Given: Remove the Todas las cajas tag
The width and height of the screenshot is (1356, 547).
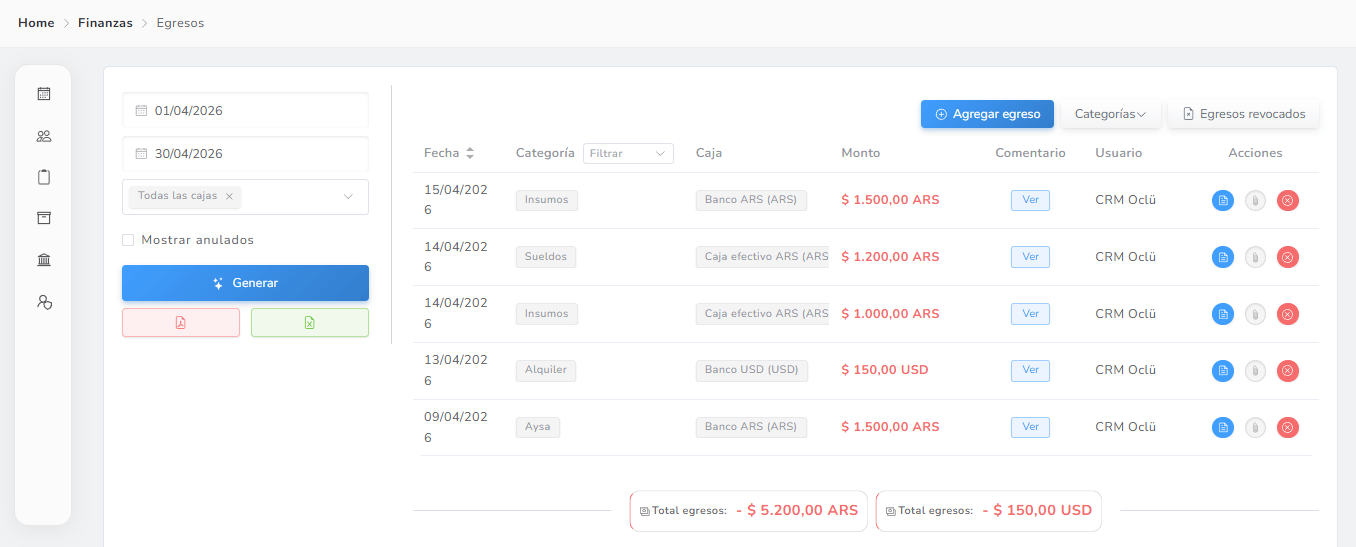Looking at the screenshot, I should (x=229, y=196).
